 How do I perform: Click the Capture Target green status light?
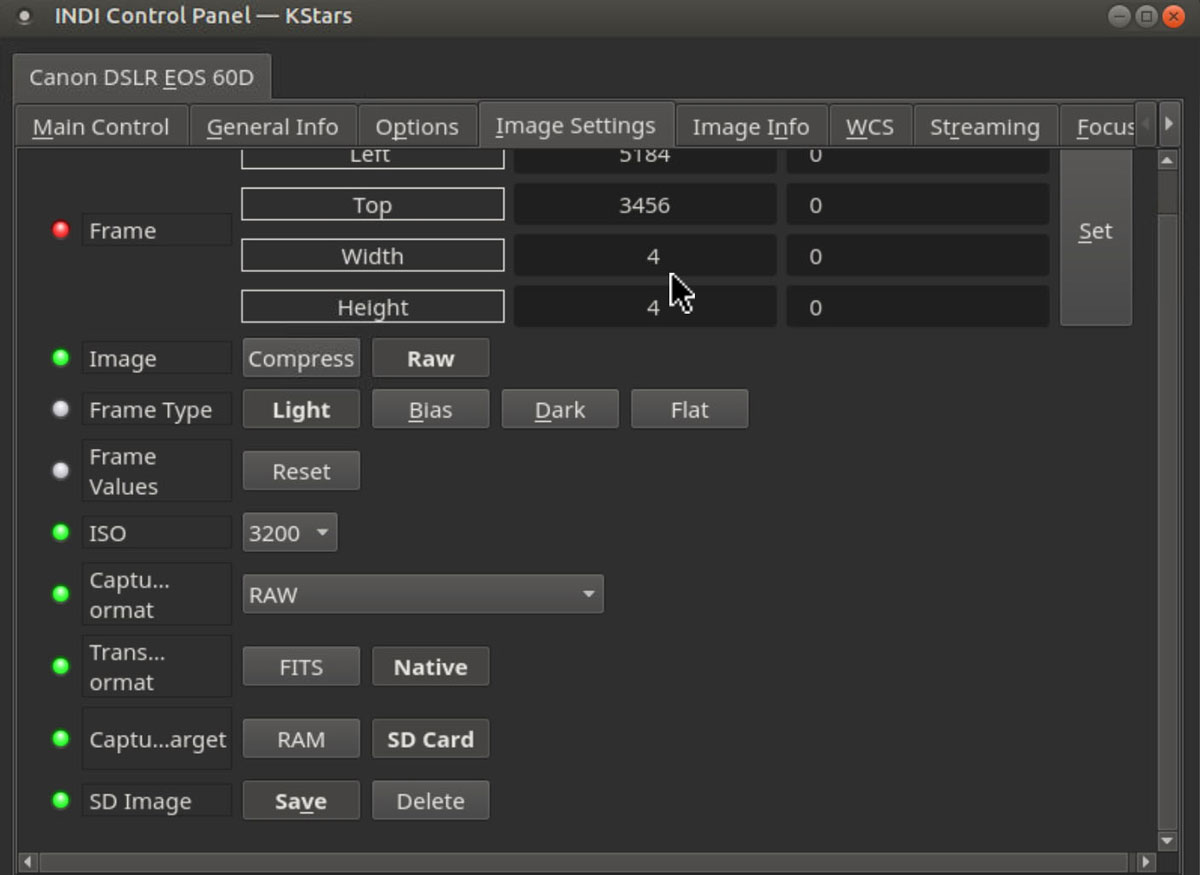[x=61, y=738]
